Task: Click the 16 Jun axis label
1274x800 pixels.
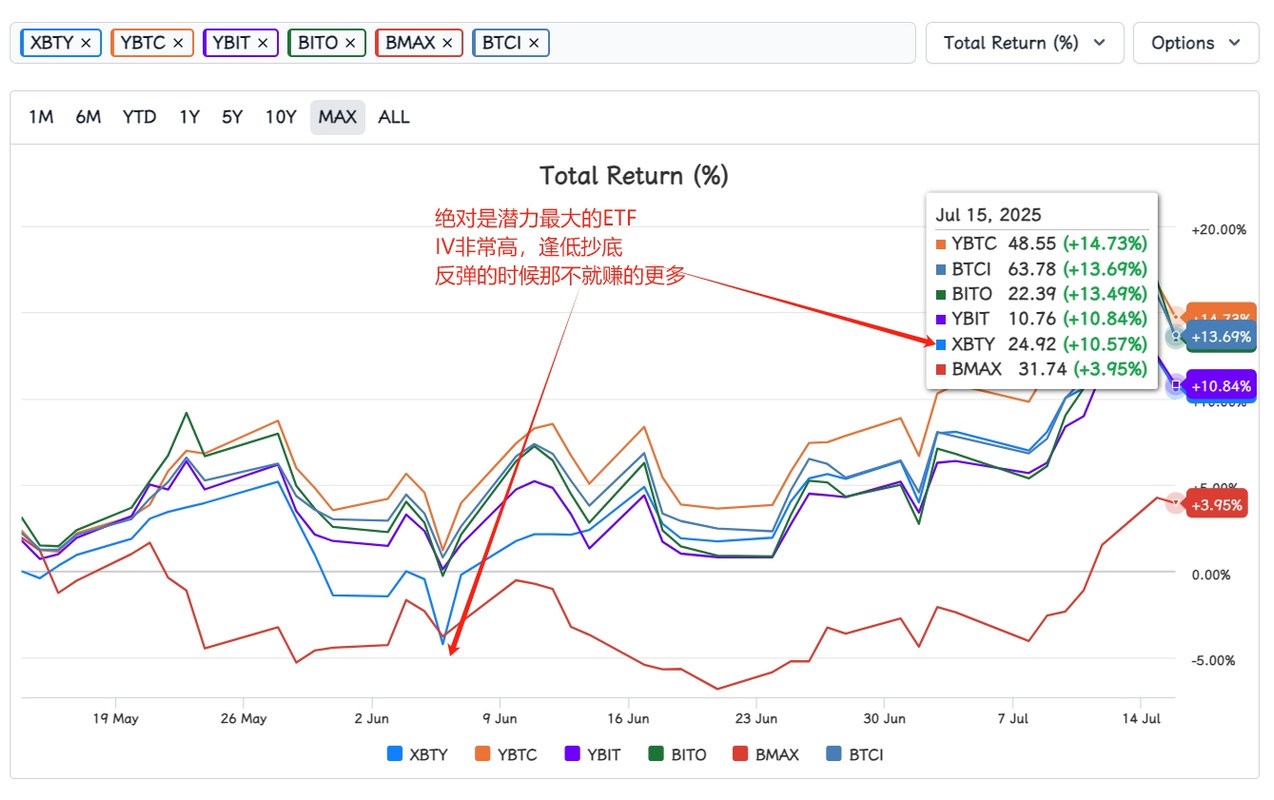Action: tap(628, 718)
